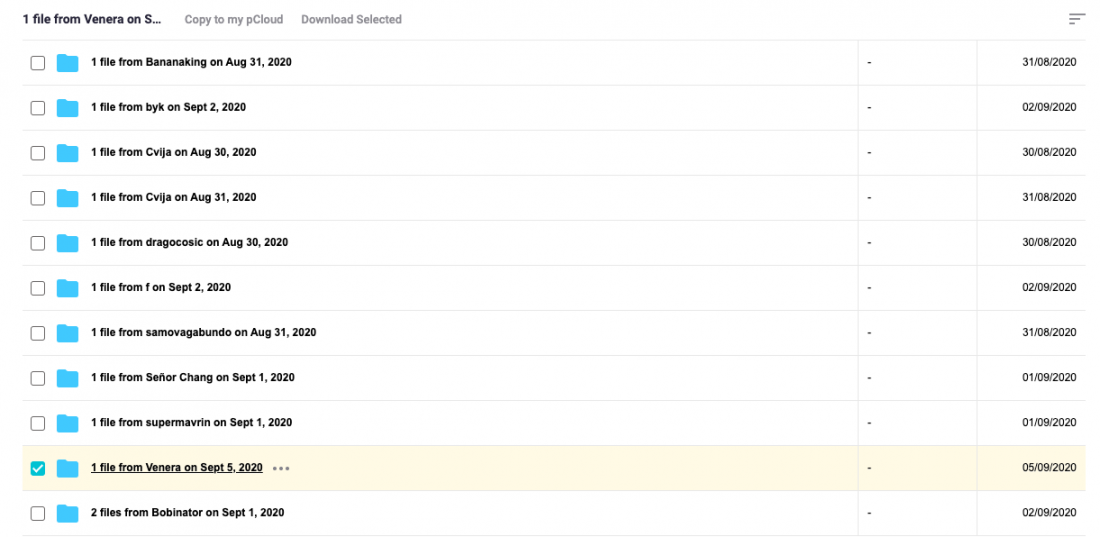1100x537 pixels.
Task: Click the dragocosic folder icon
Action: coord(67,243)
